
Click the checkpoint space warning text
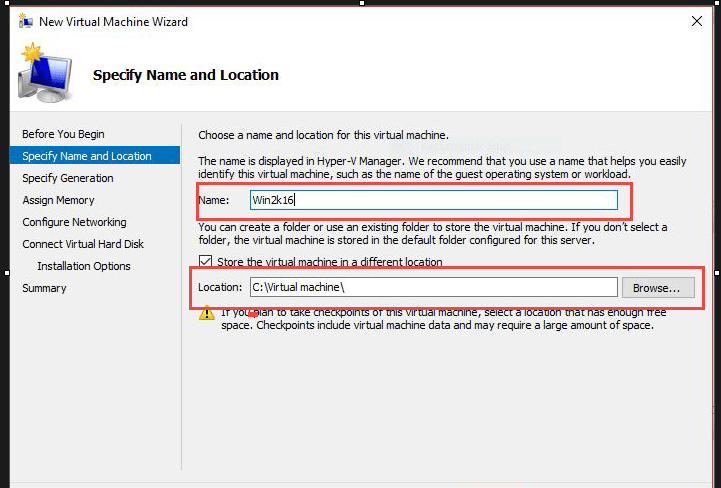pyautogui.click(x=437, y=319)
